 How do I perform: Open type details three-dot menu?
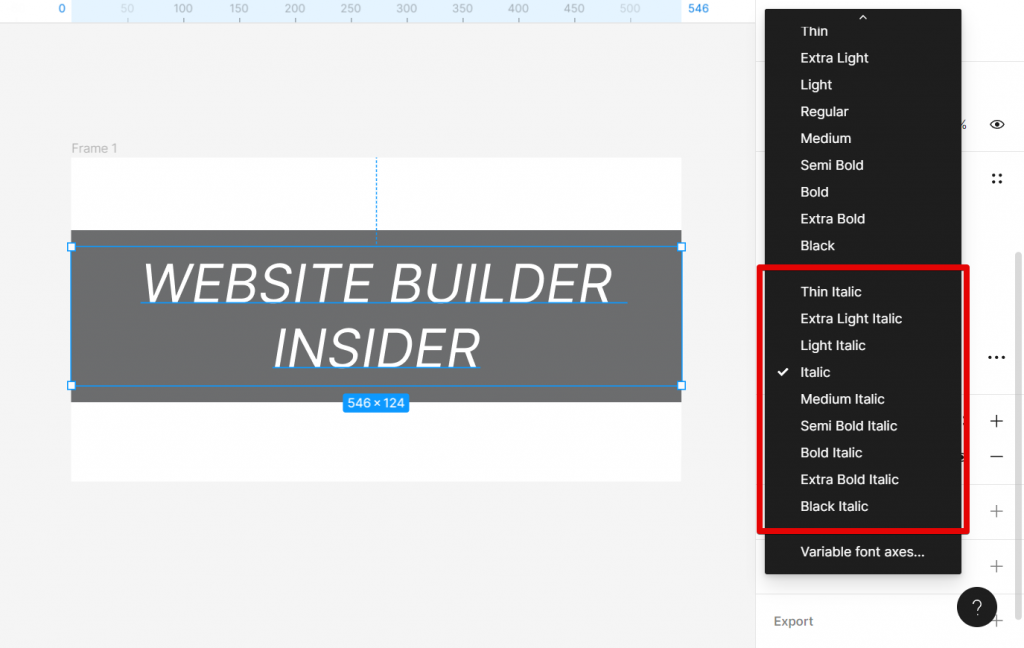[x=997, y=357]
